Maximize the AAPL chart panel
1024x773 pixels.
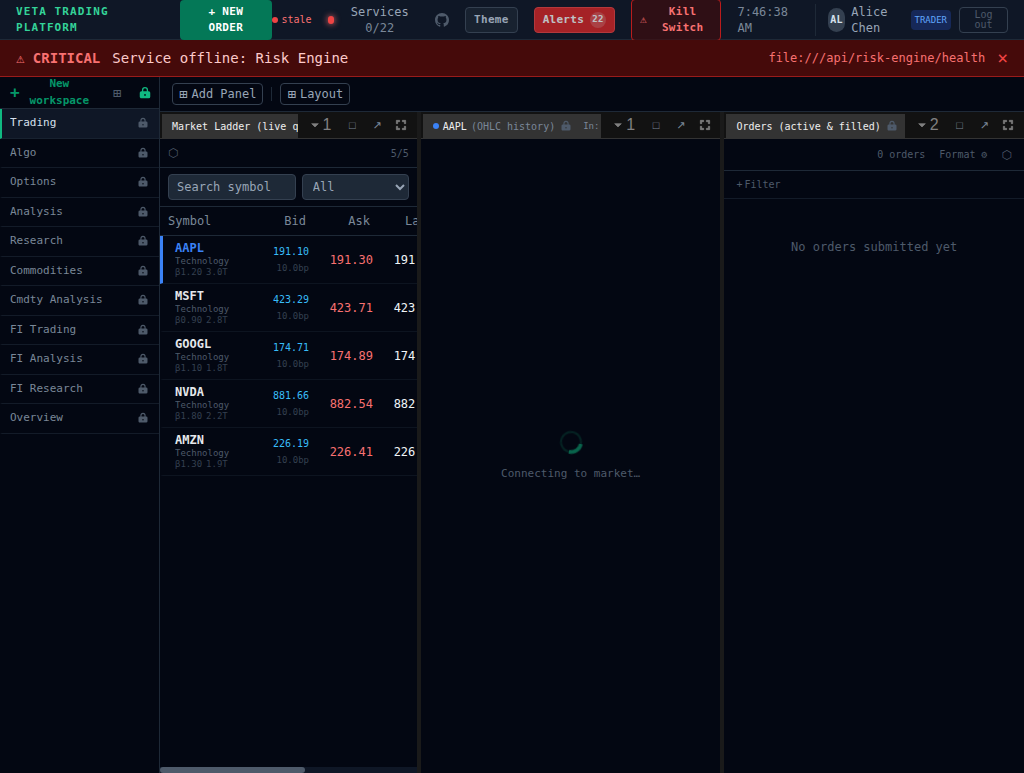[x=656, y=125]
